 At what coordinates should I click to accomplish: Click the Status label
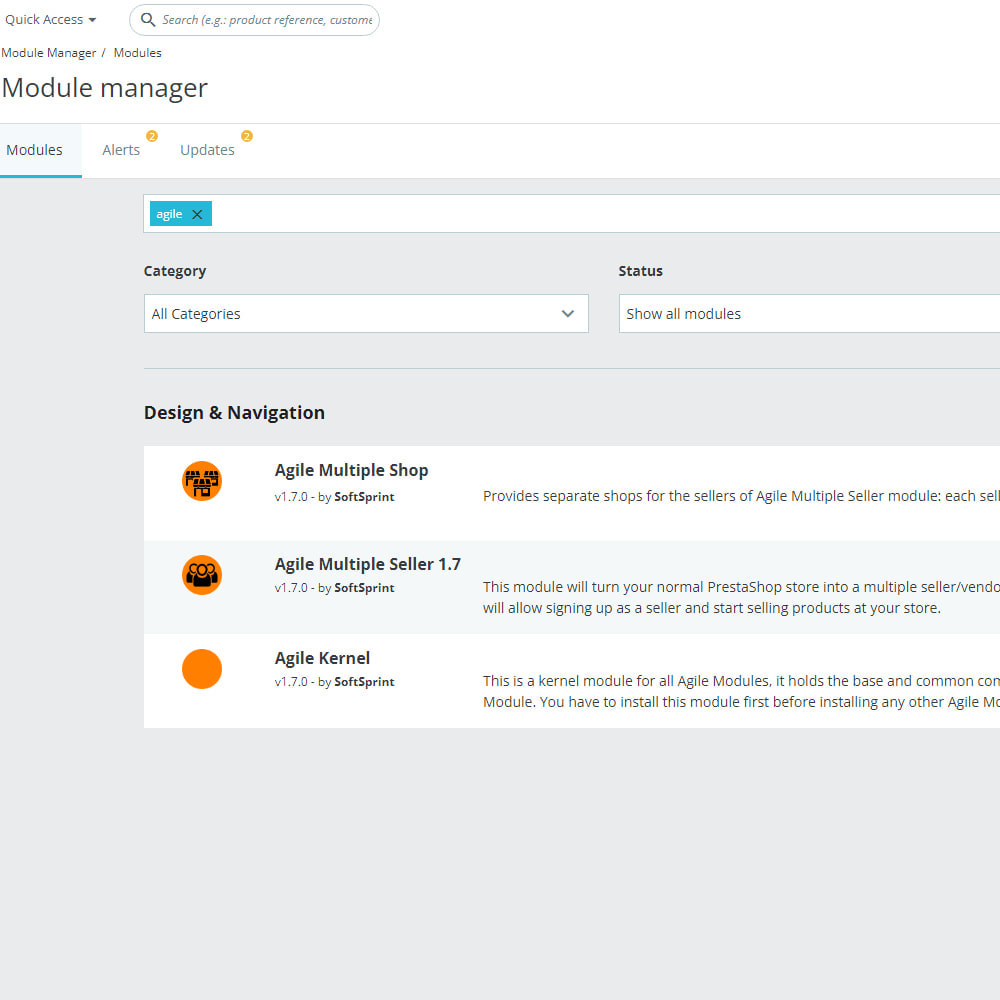pos(640,271)
